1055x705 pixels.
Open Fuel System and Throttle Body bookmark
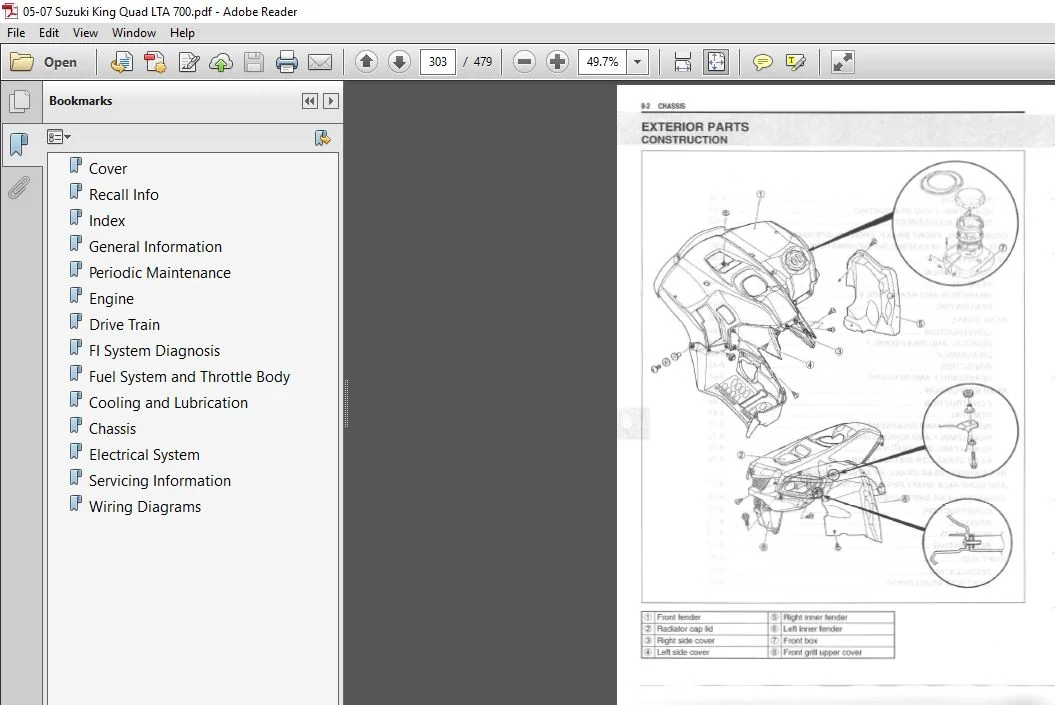189,377
